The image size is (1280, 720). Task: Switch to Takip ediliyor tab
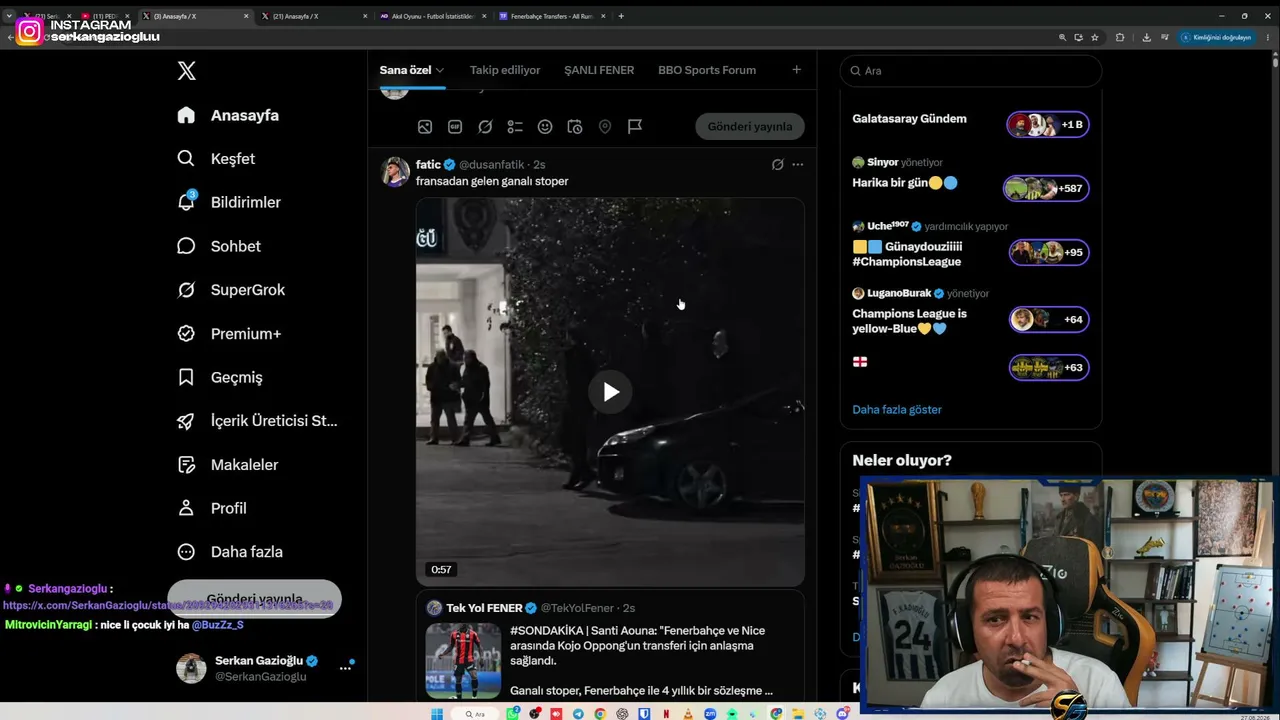tap(505, 70)
